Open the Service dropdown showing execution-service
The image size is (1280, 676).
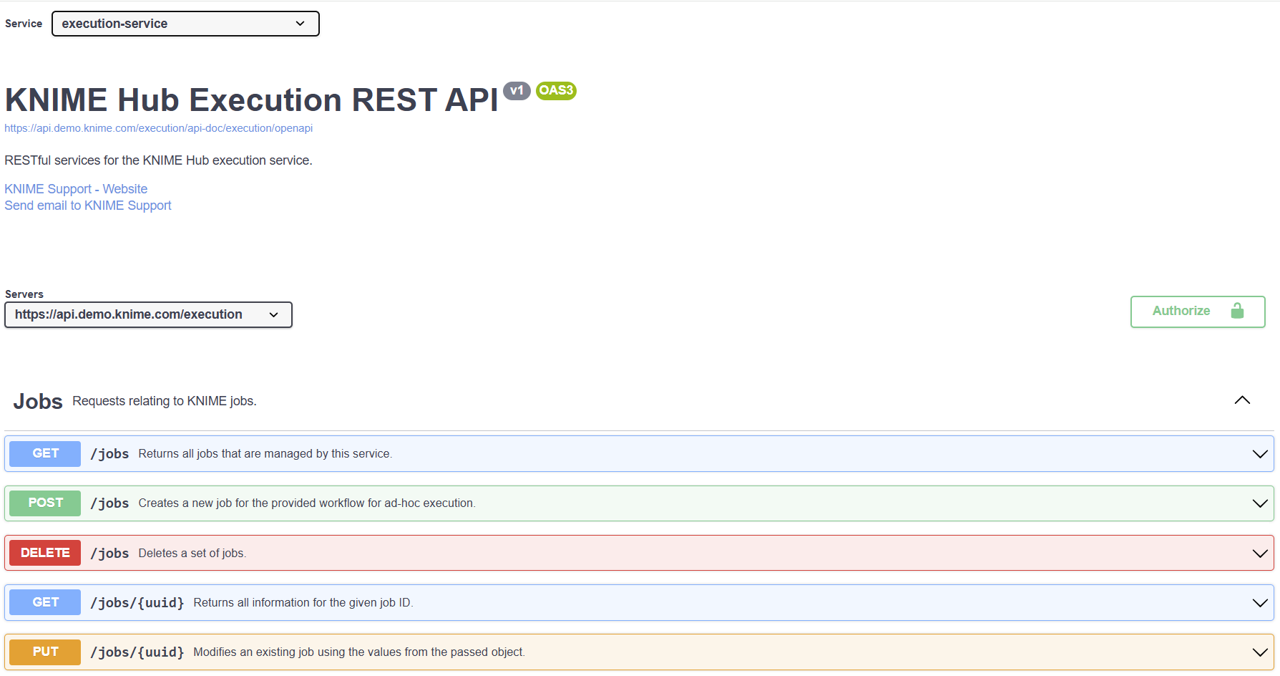click(185, 23)
